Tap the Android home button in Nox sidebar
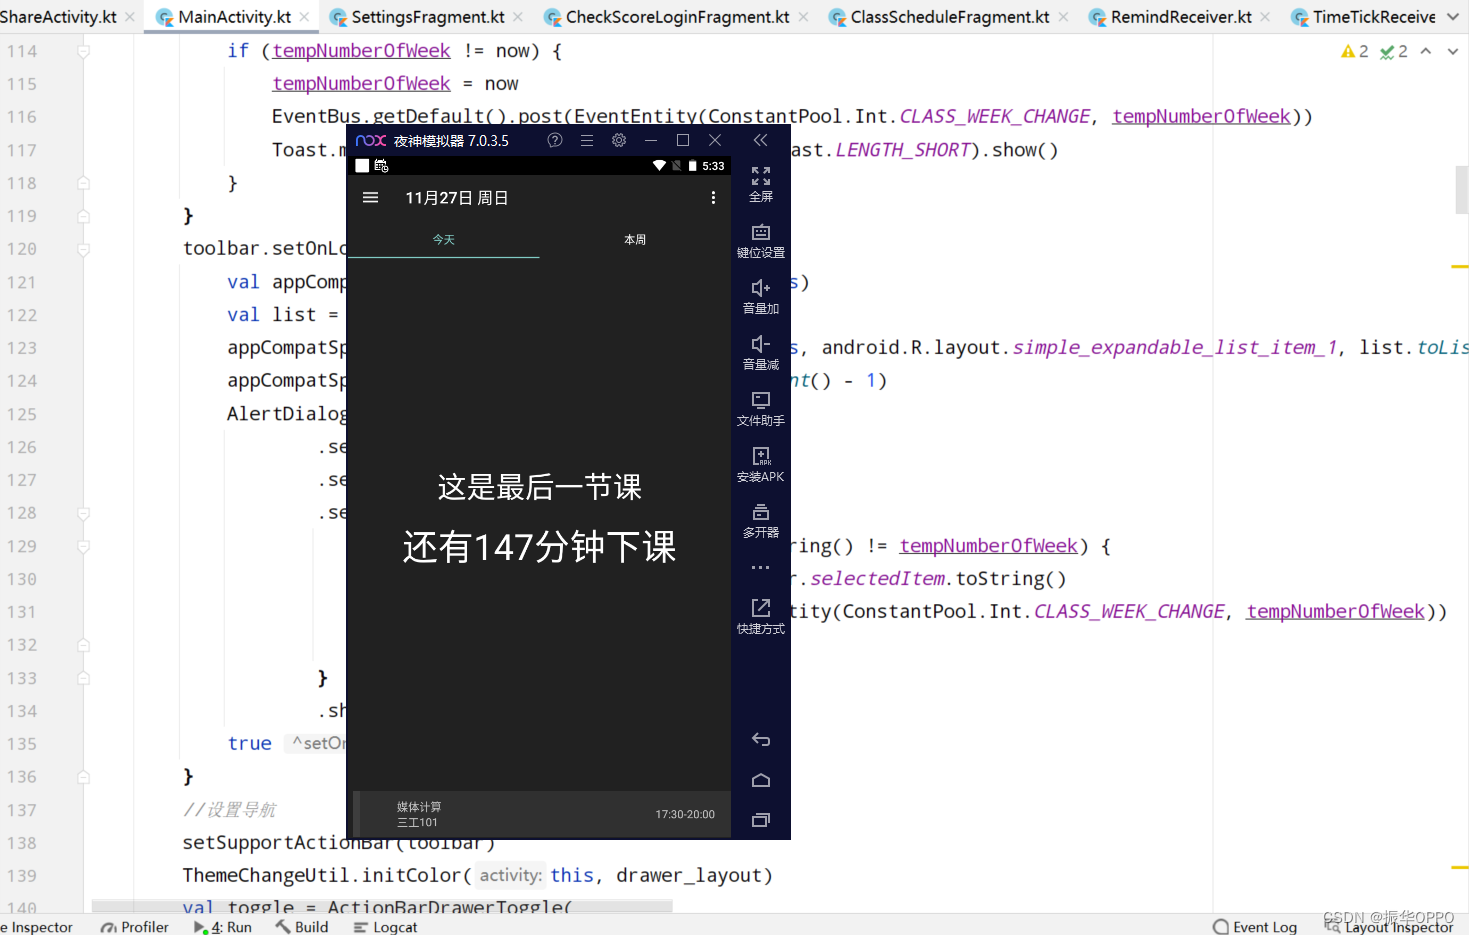This screenshot has width=1469, height=935. [x=761, y=780]
